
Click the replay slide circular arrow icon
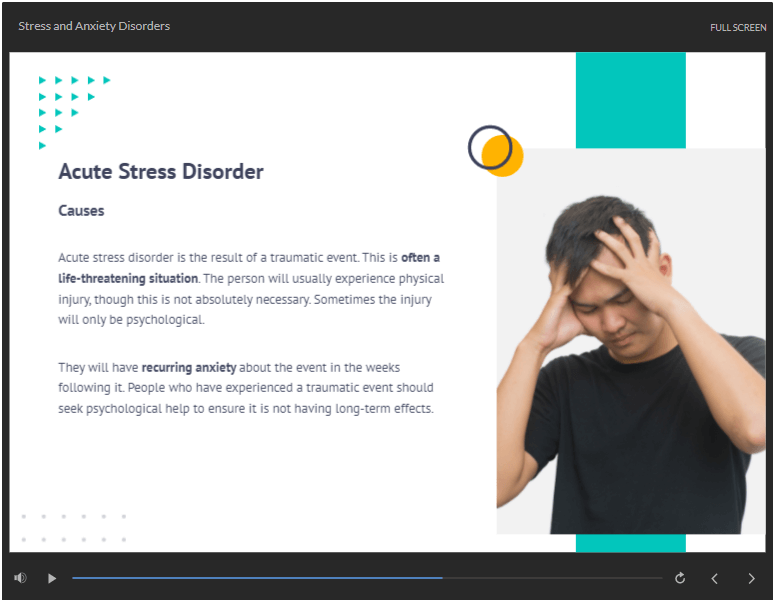[680, 578]
